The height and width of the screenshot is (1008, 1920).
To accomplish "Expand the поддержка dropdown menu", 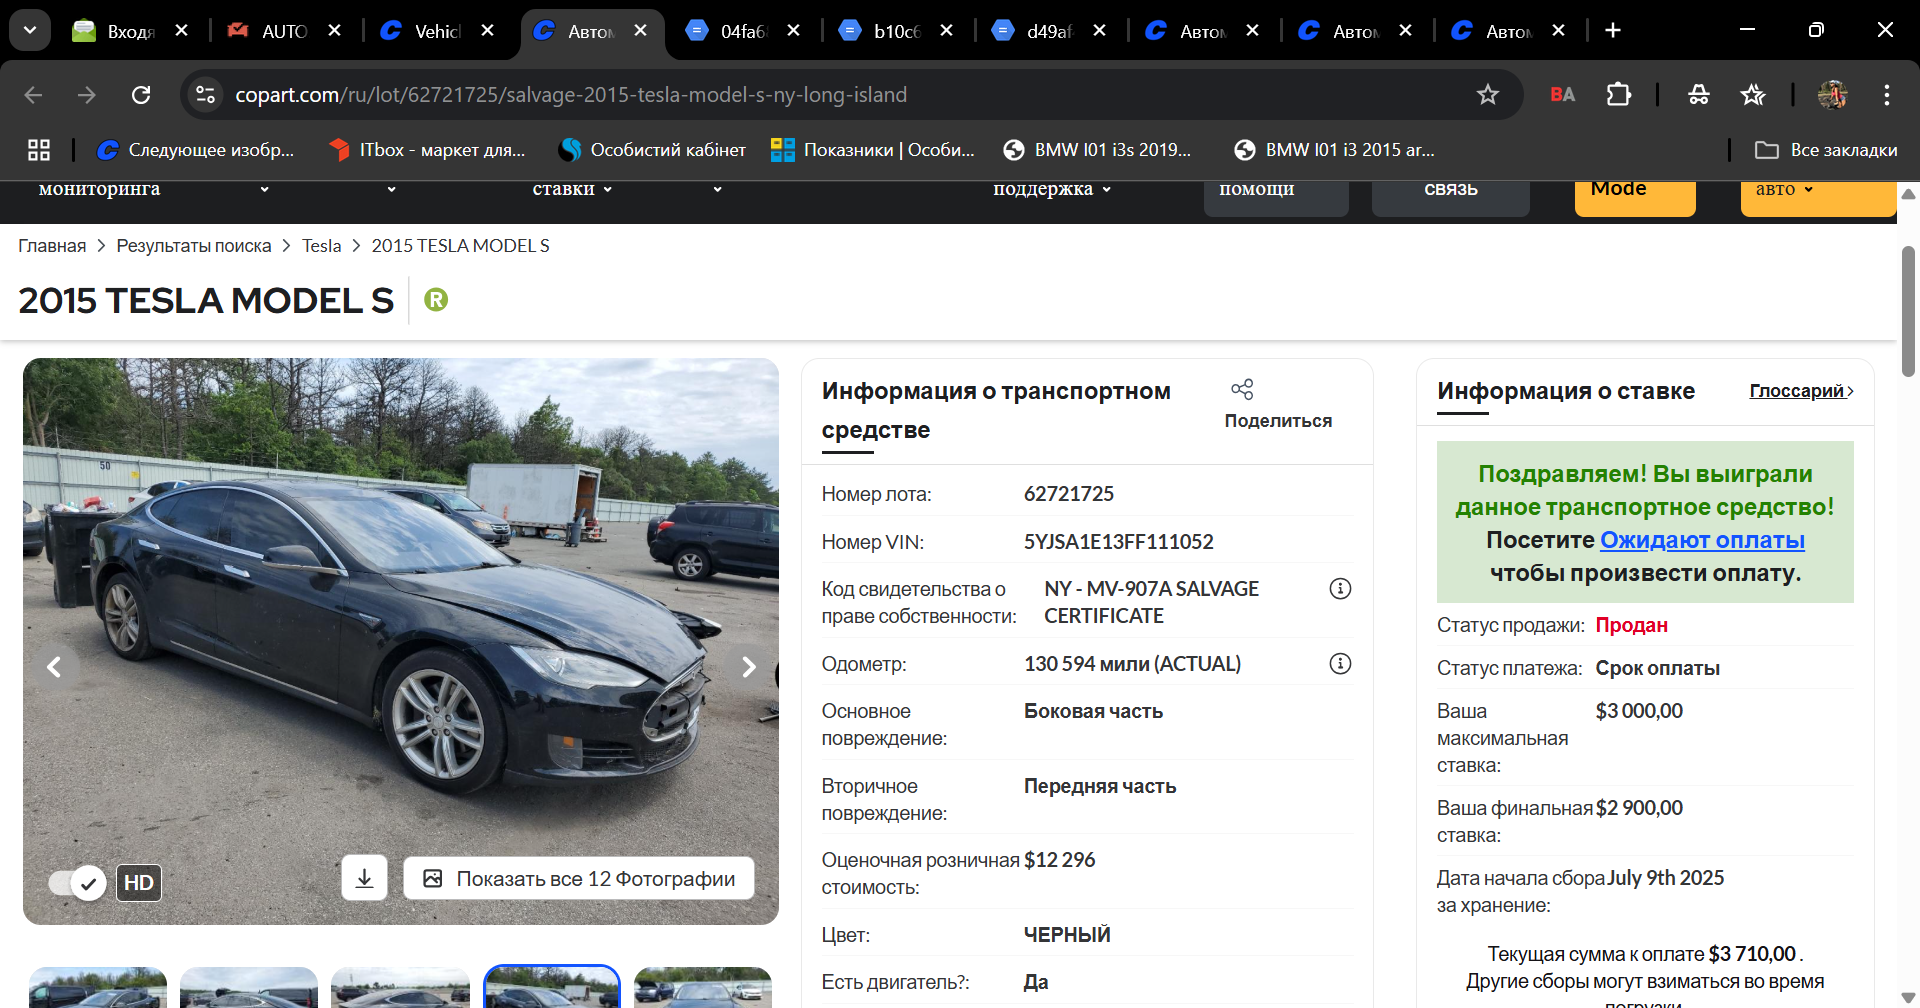I will click(1052, 189).
